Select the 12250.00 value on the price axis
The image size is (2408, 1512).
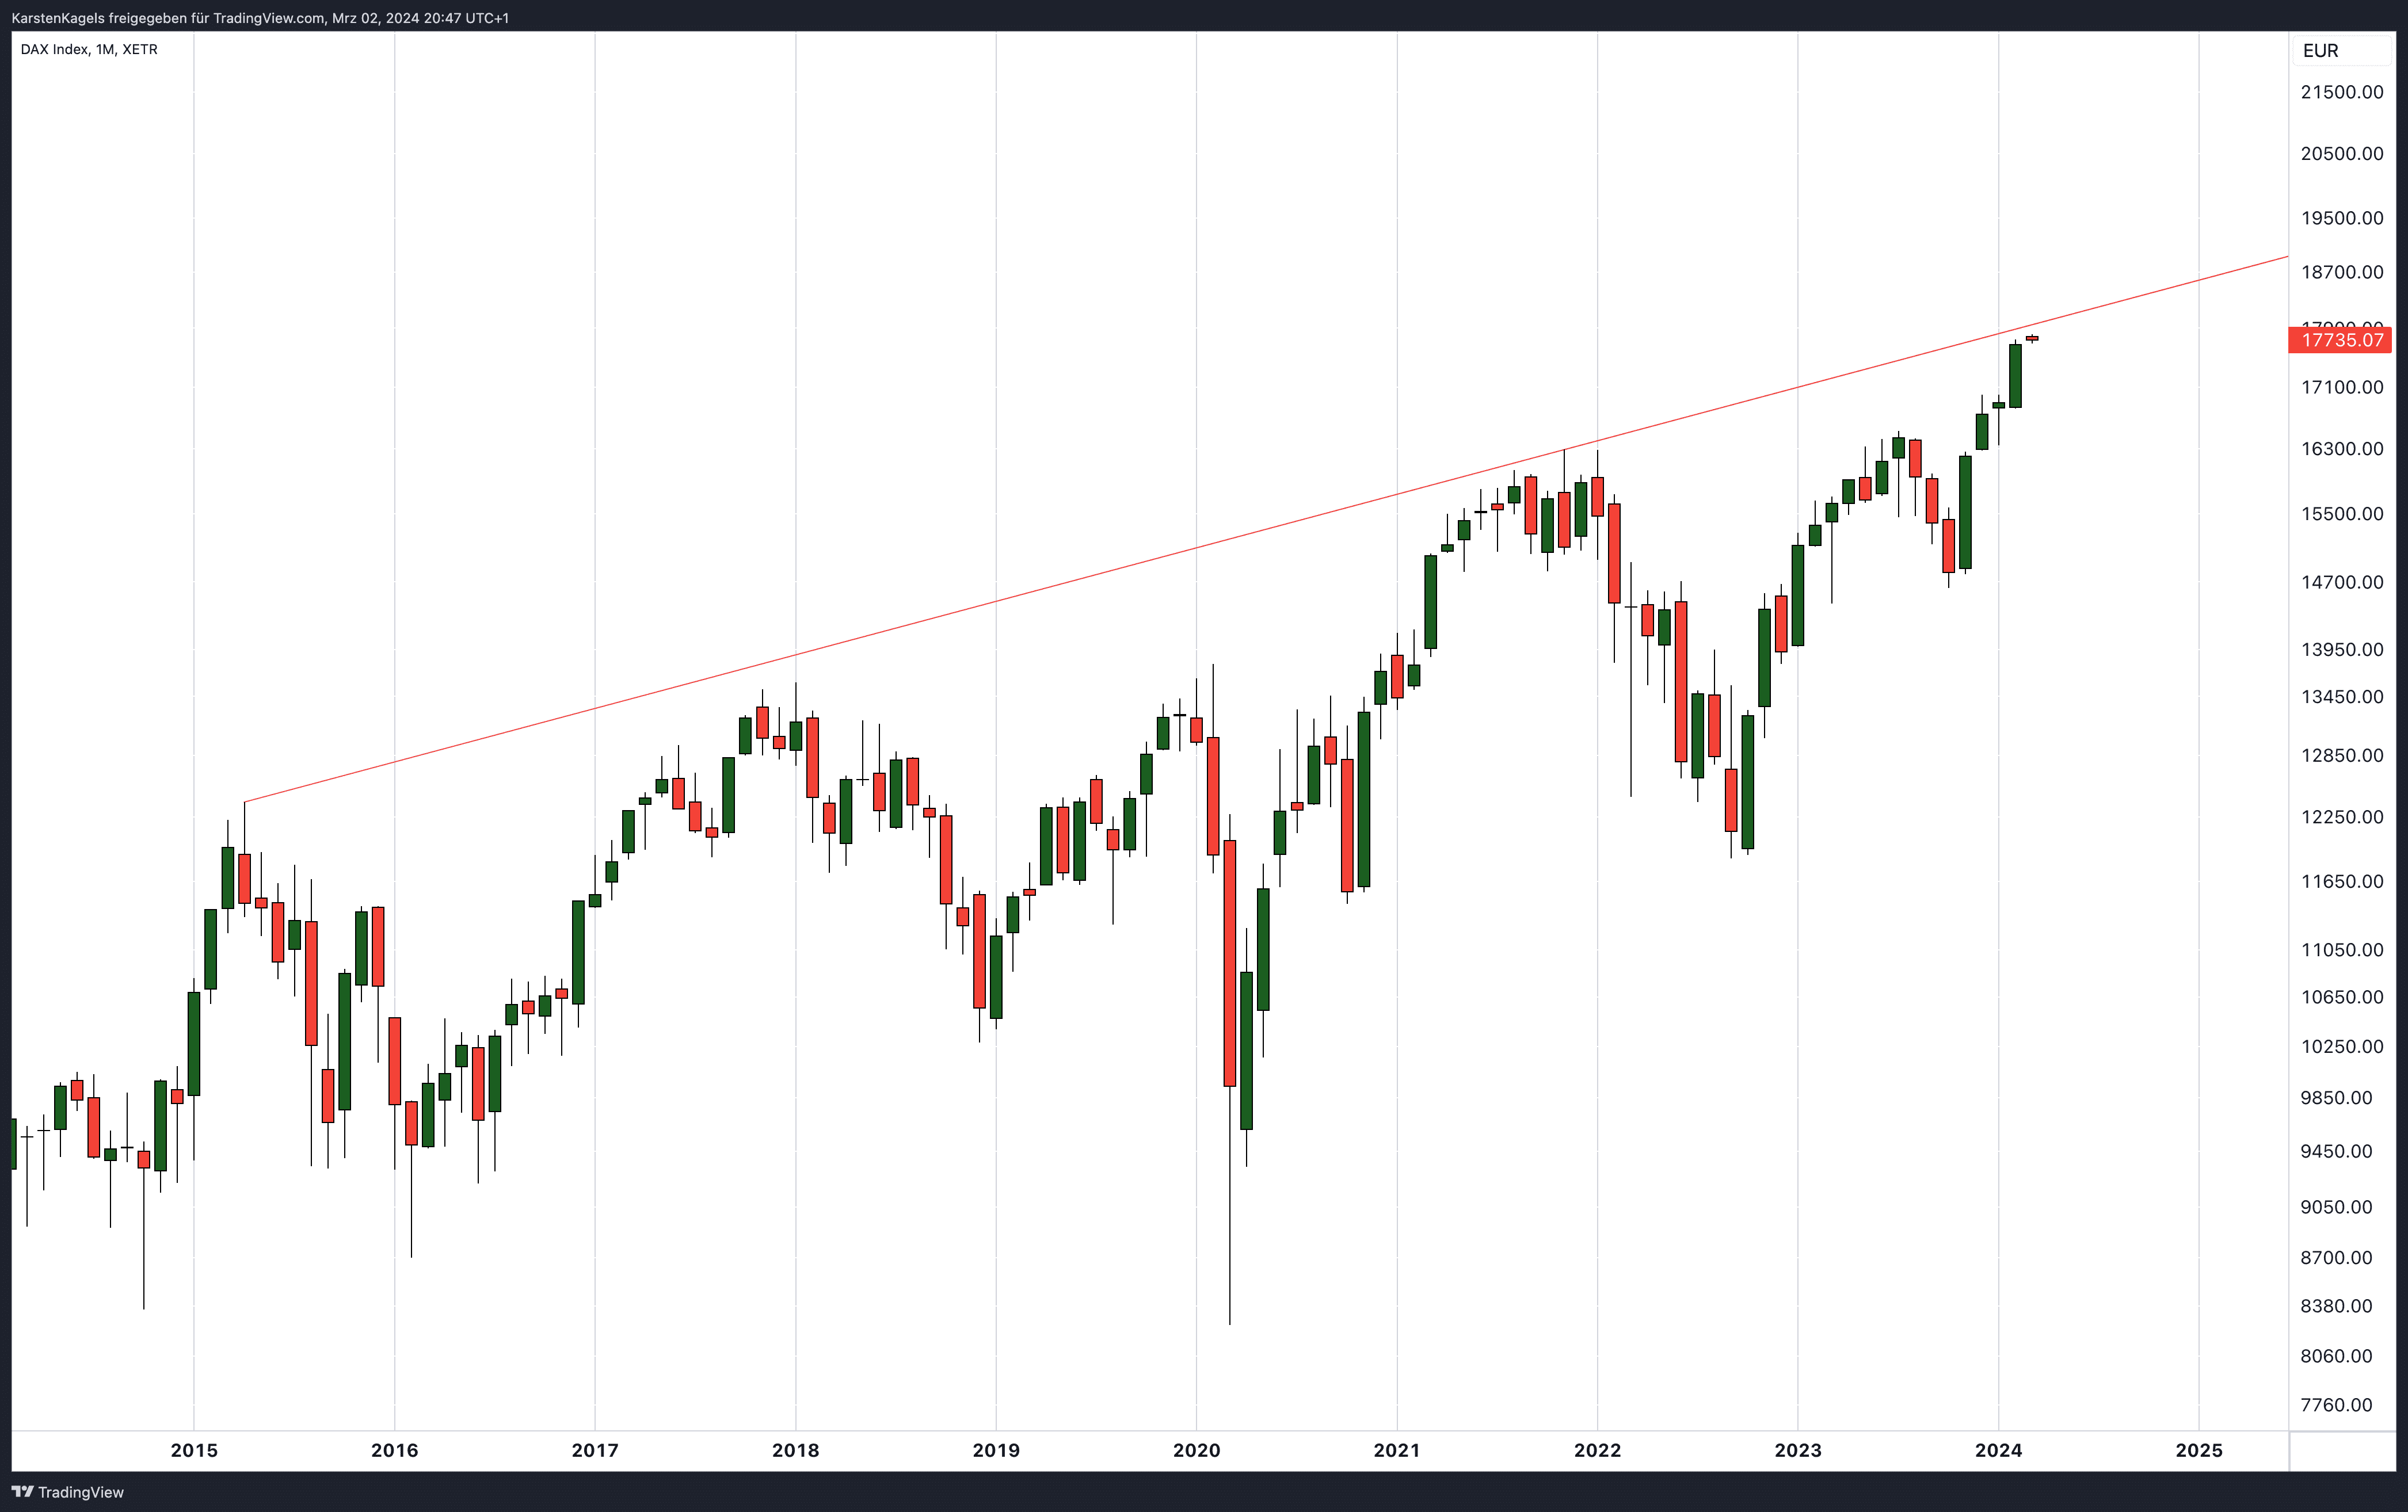[x=2342, y=817]
